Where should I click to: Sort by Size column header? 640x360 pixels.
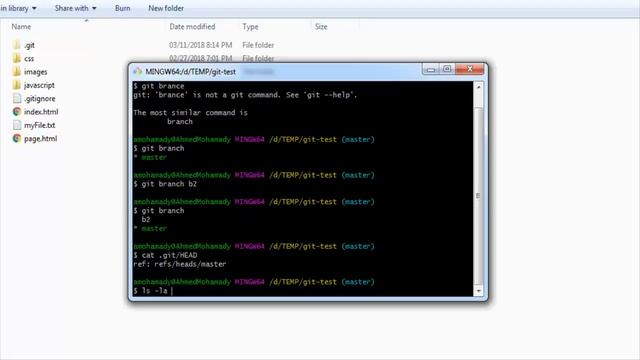tap(321, 27)
